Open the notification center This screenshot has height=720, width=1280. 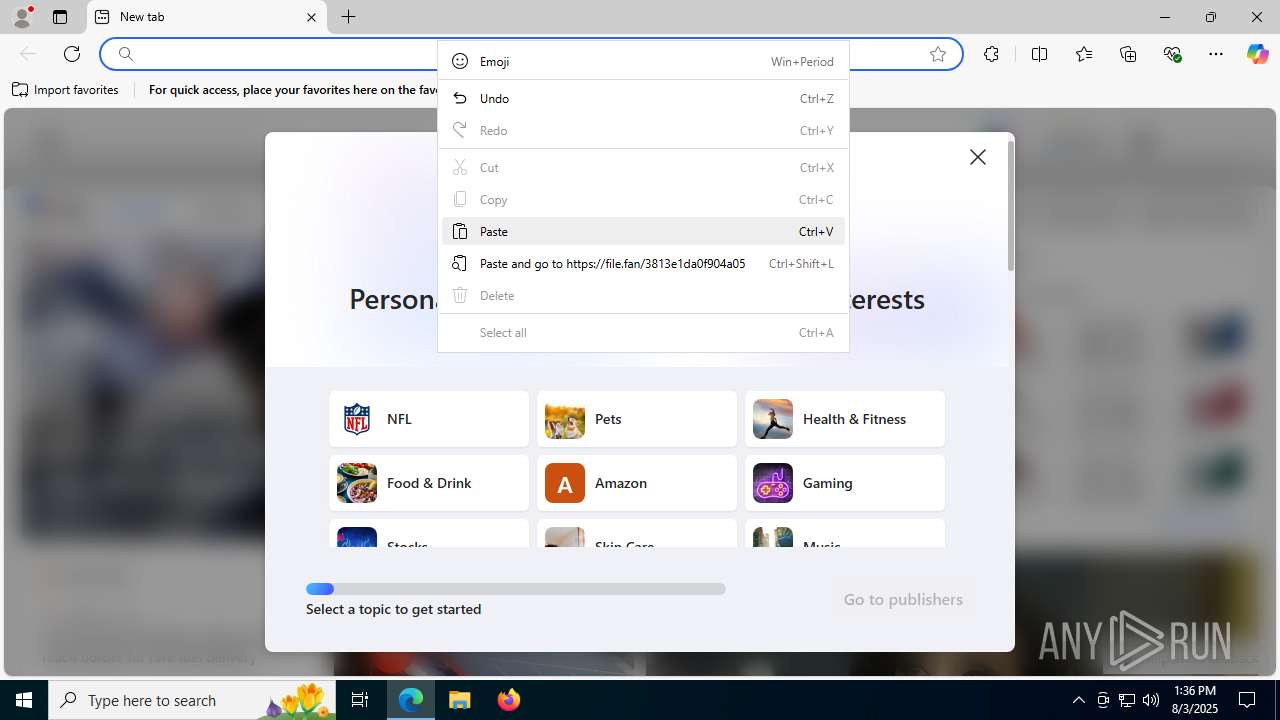tap(1248, 700)
